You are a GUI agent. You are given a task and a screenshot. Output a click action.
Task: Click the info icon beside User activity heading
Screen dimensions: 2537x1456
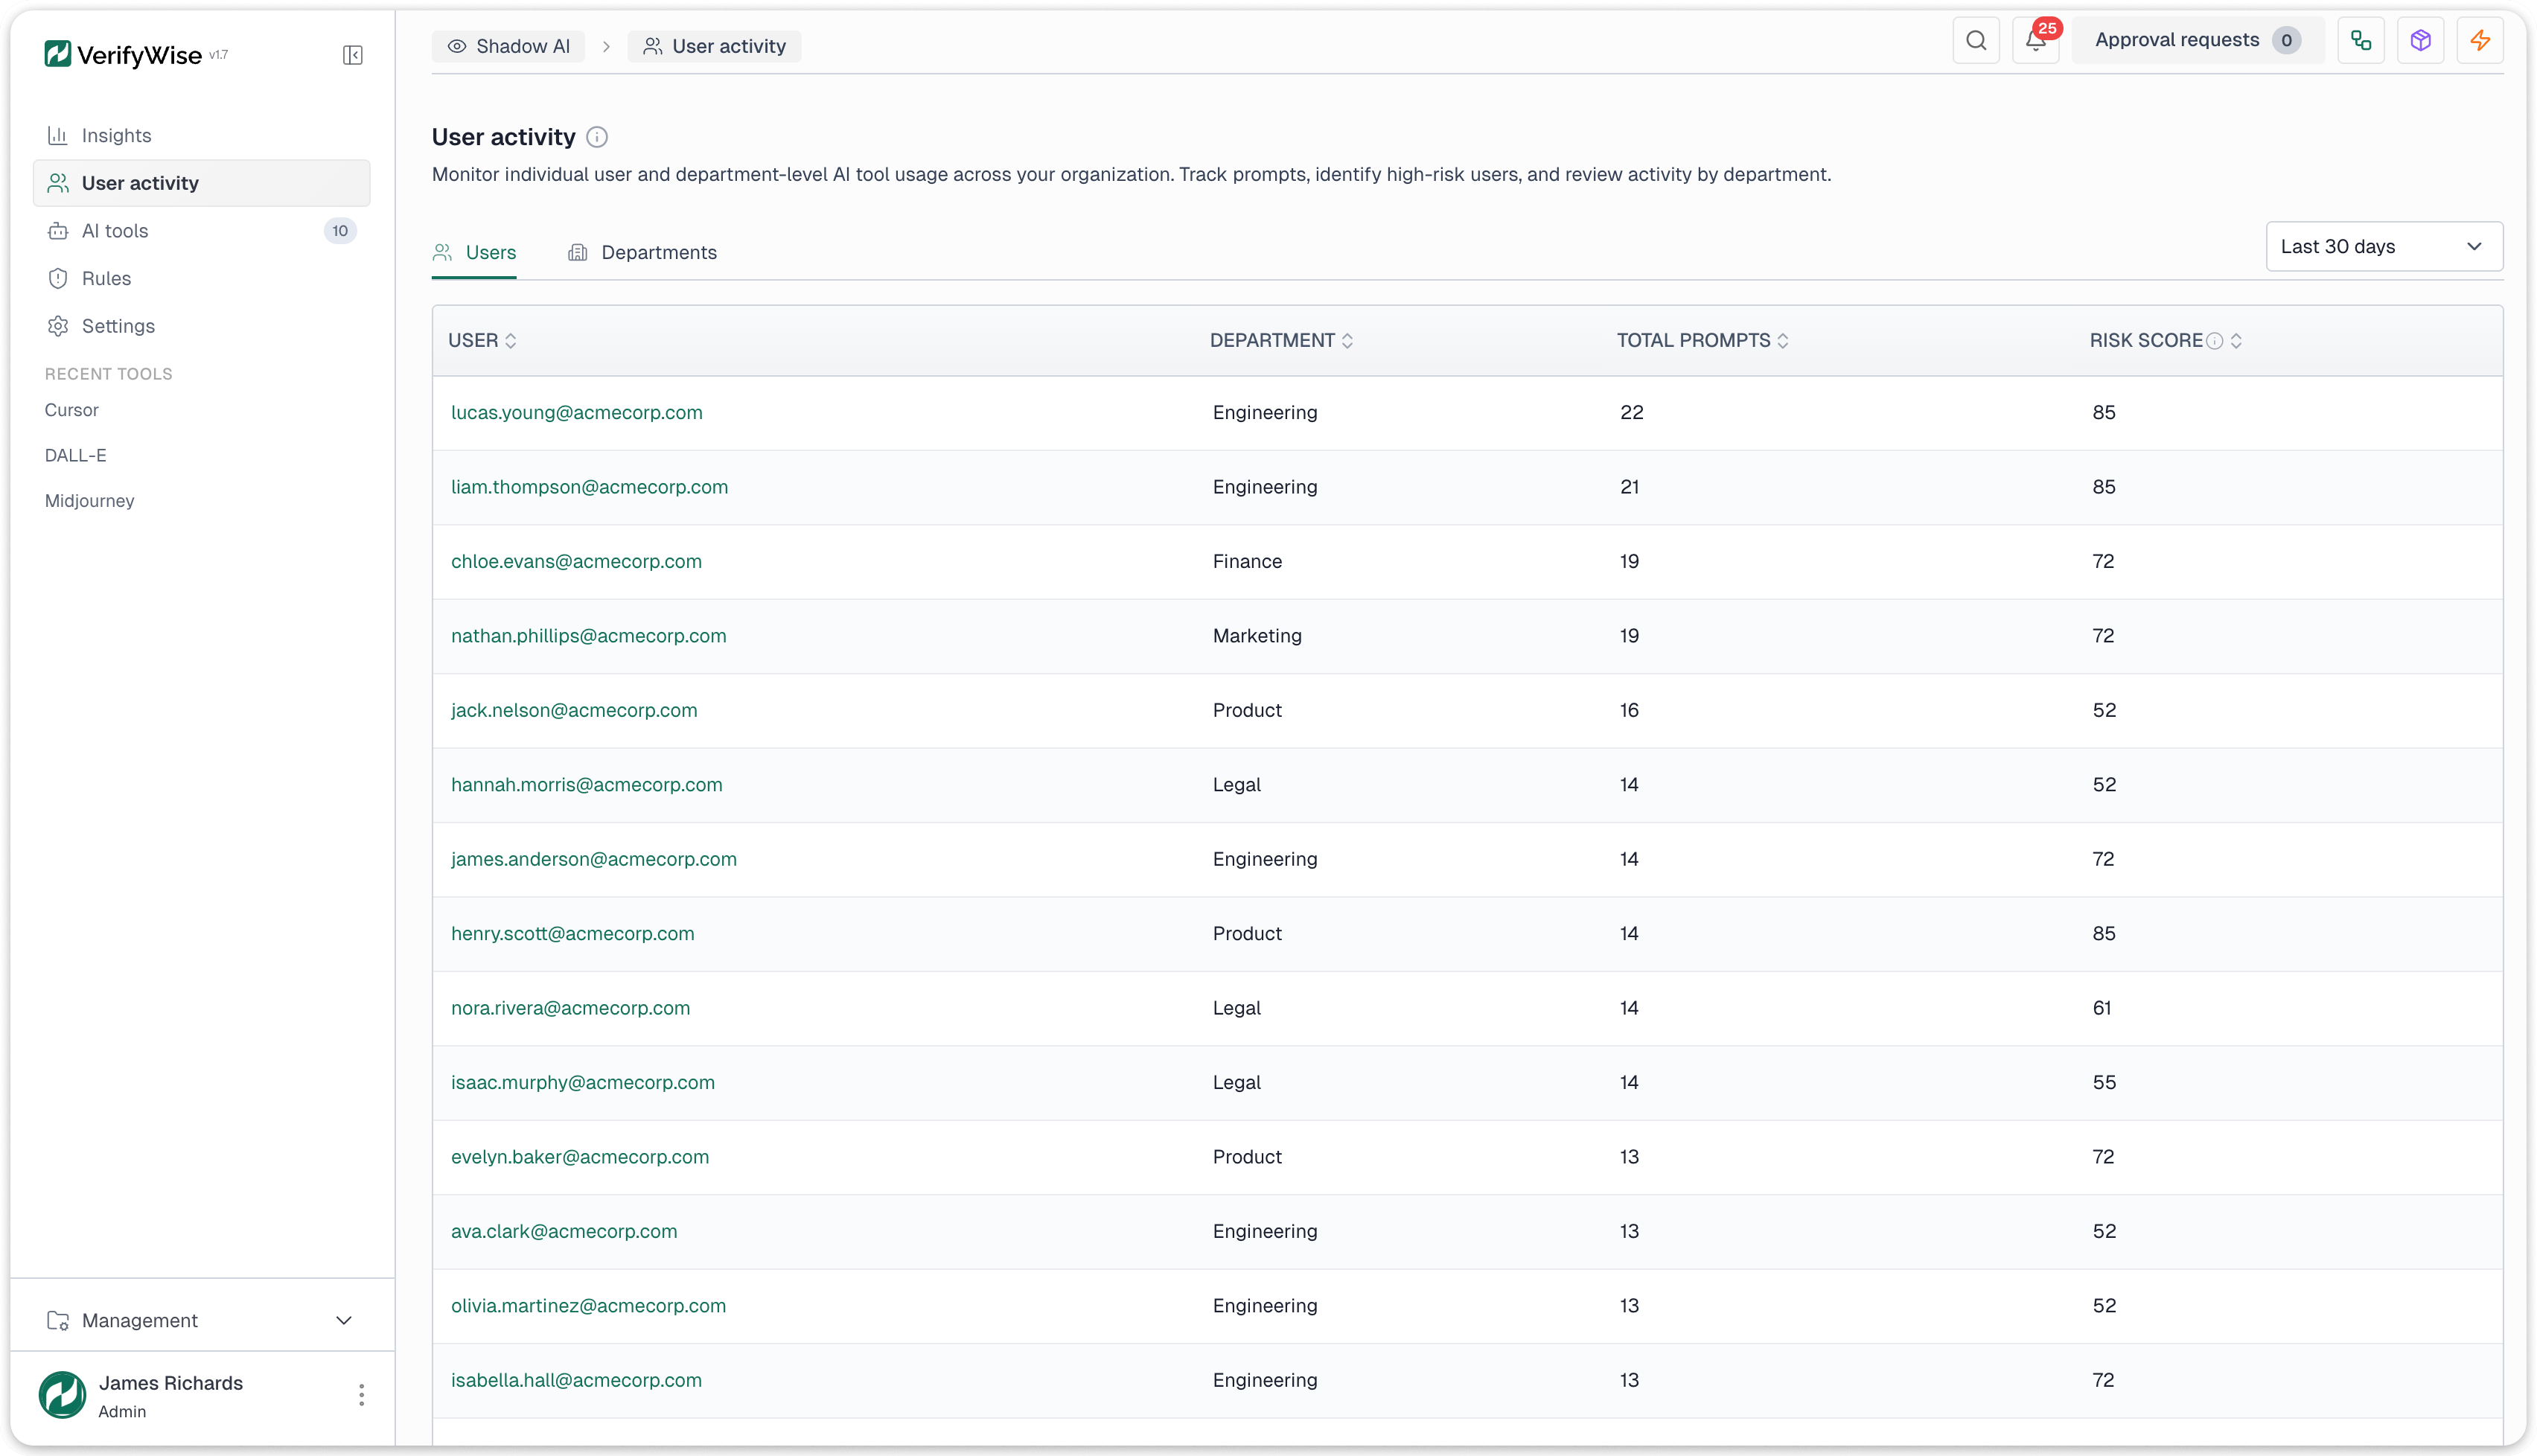(597, 137)
